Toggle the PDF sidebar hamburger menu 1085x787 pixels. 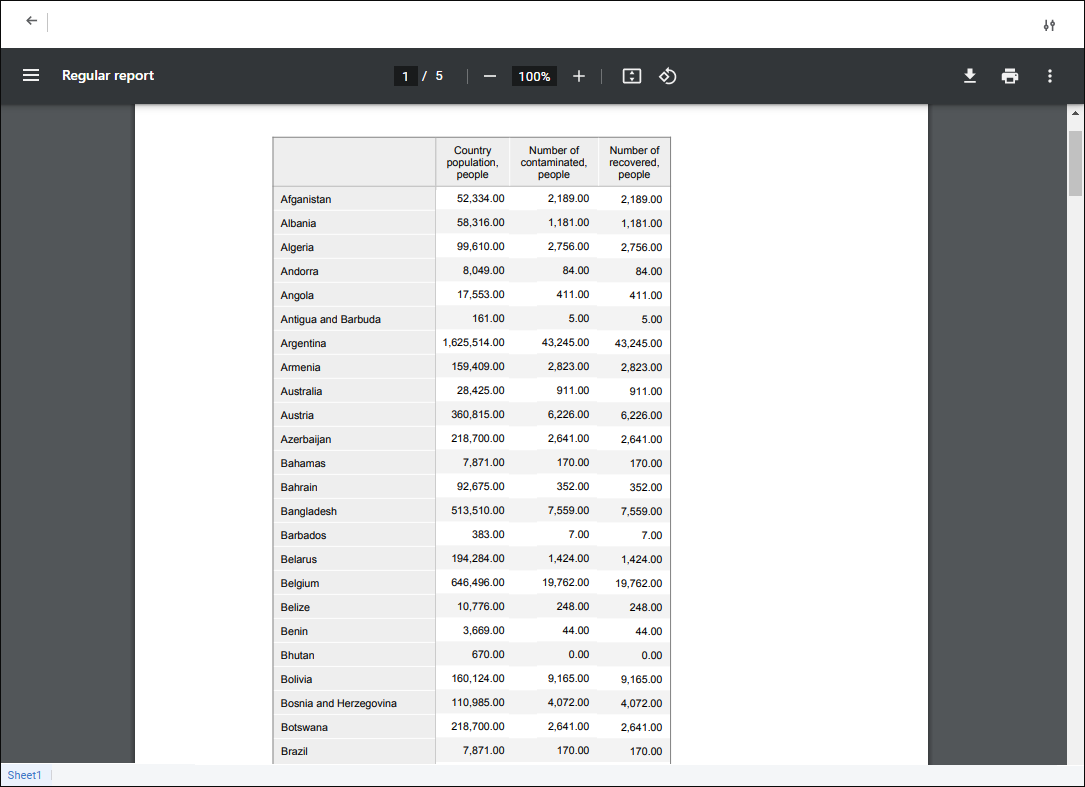[31, 76]
